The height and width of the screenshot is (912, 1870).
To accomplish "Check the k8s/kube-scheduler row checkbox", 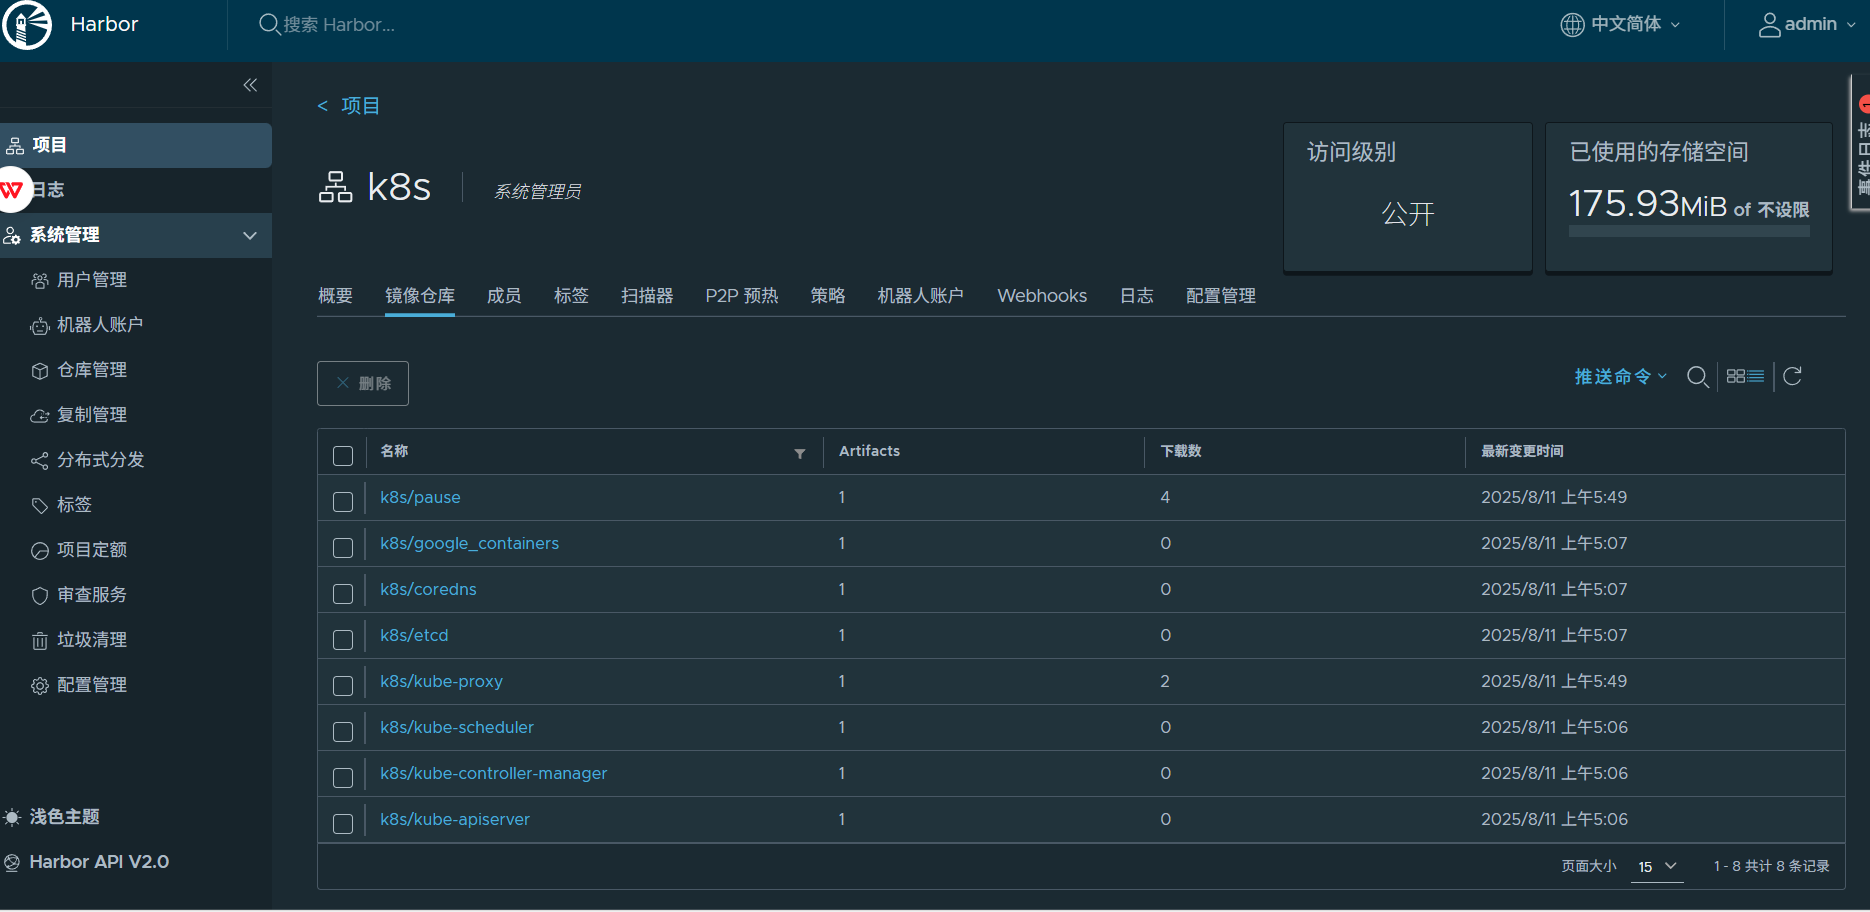I will tap(343, 732).
